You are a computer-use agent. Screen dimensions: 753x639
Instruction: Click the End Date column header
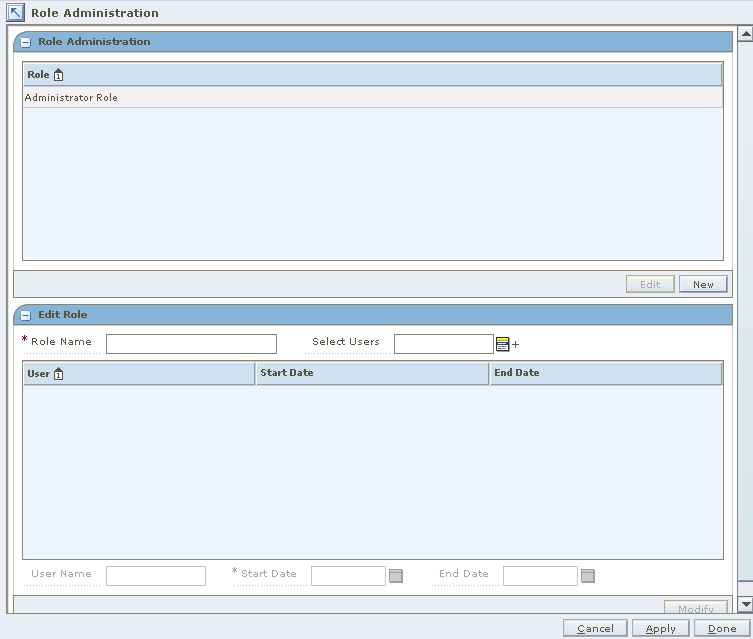coord(606,373)
